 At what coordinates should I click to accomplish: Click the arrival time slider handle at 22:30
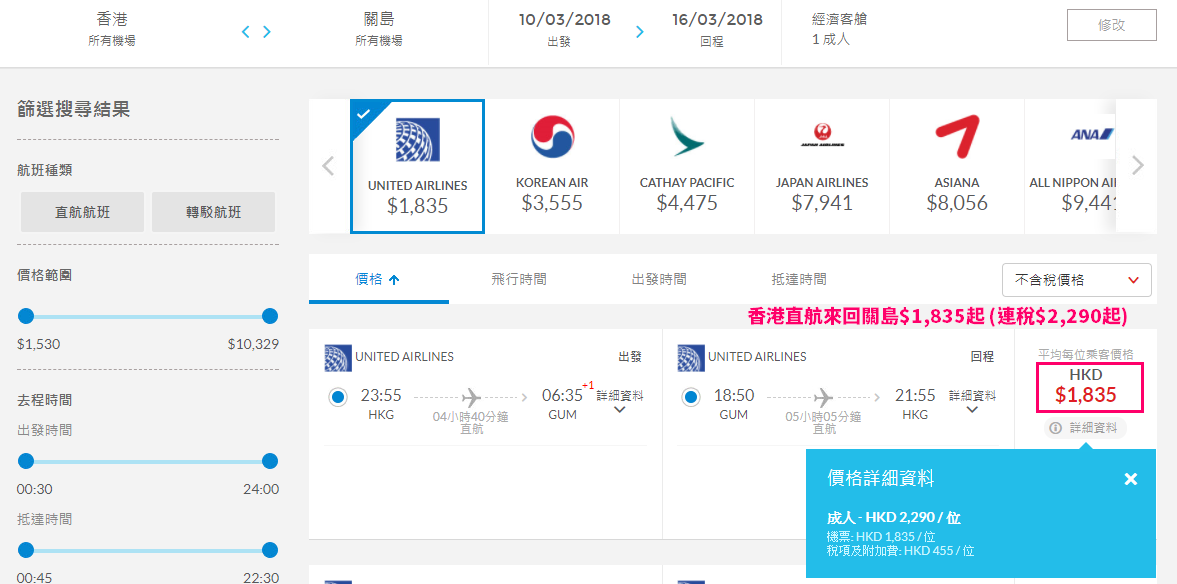pyautogui.click(x=270, y=549)
